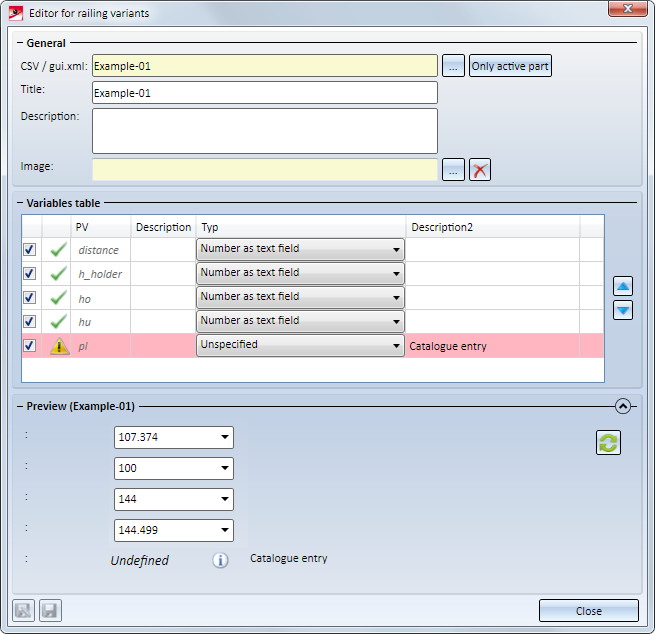Refresh preview with green arrows icon
Viewport: 655px width, 634px height.
click(608, 442)
